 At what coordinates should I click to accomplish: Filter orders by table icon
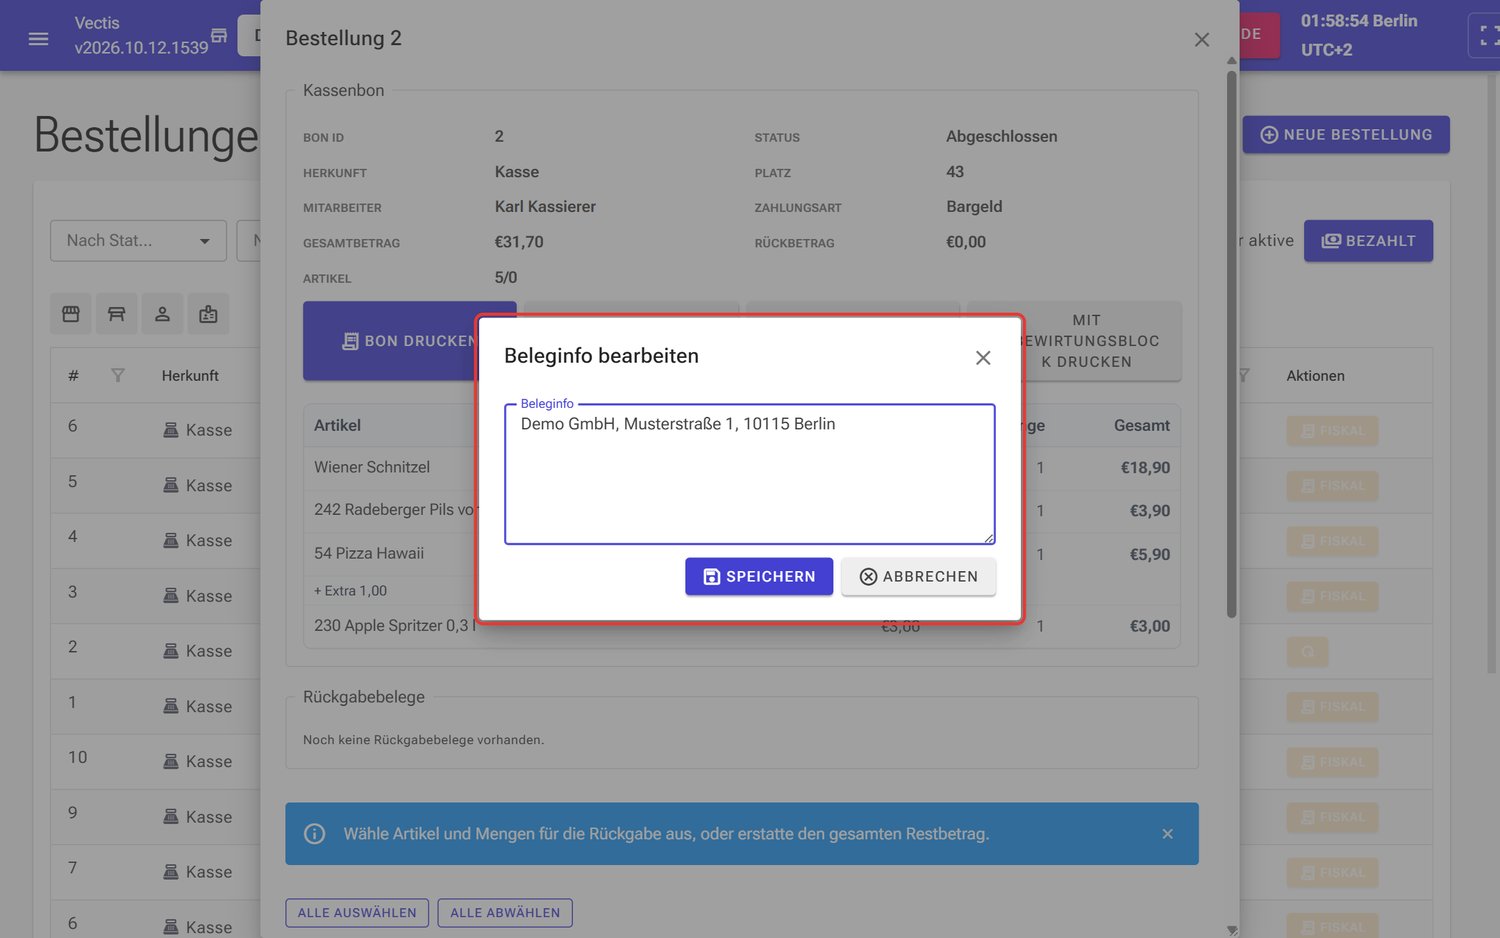click(x=116, y=314)
